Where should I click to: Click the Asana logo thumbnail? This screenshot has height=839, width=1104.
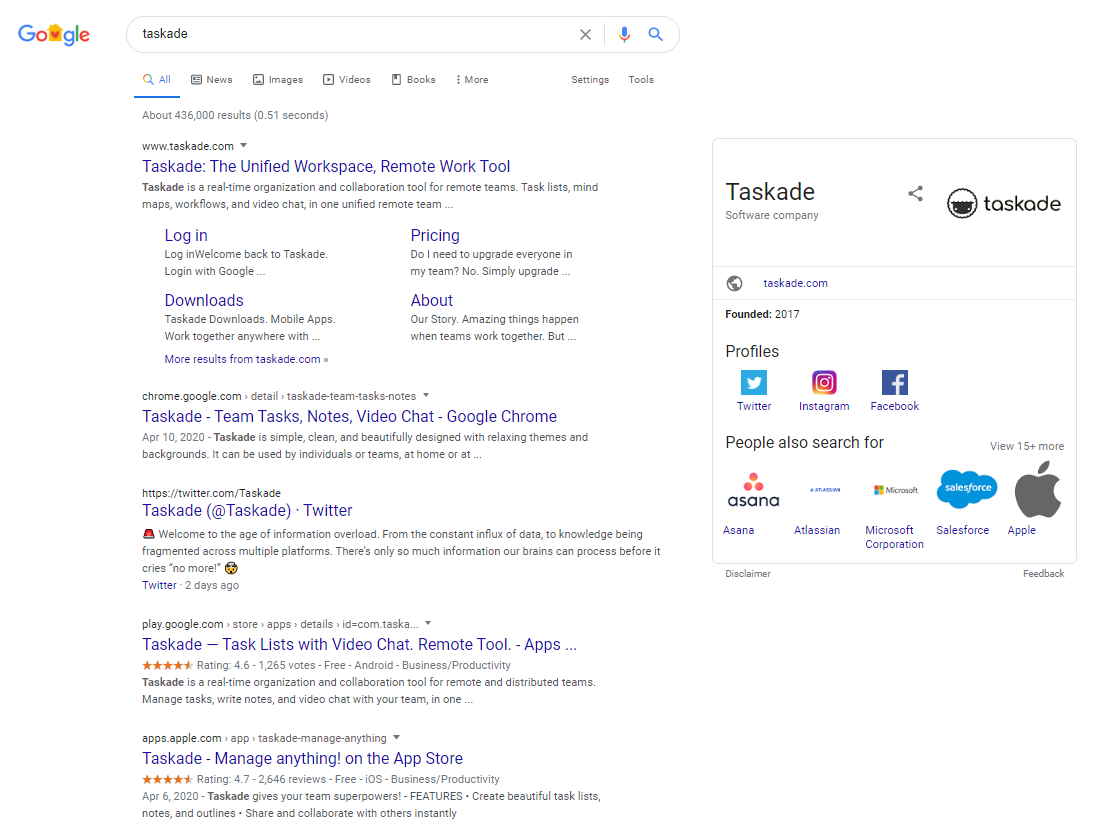(753, 490)
